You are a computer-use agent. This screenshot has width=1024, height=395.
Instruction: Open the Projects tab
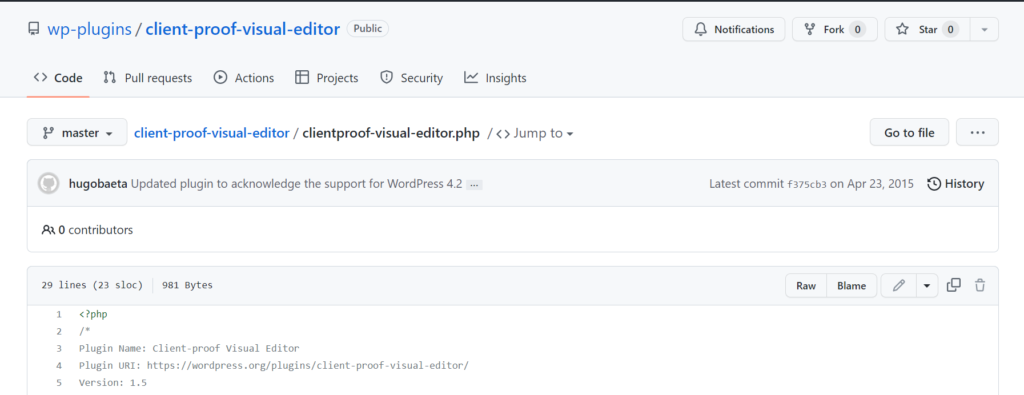pyautogui.click(x=327, y=78)
